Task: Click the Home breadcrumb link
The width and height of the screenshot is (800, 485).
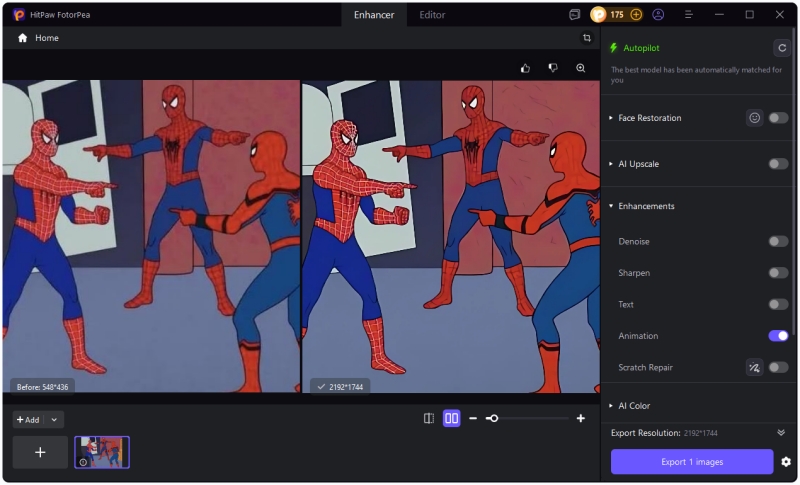Action: point(47,38)
